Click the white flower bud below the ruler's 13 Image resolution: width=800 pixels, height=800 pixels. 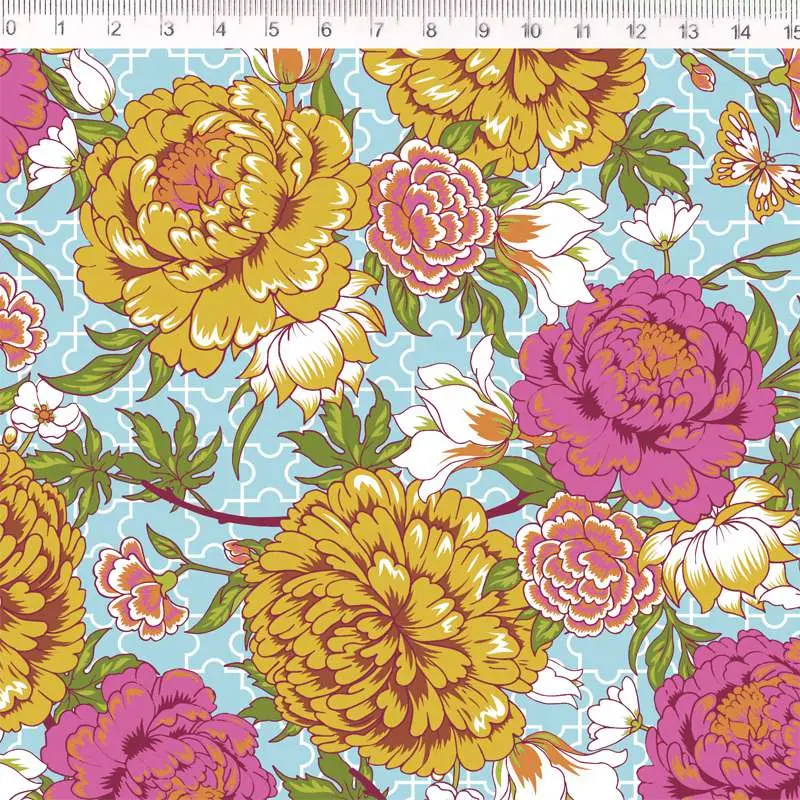(x=663, y=222)
